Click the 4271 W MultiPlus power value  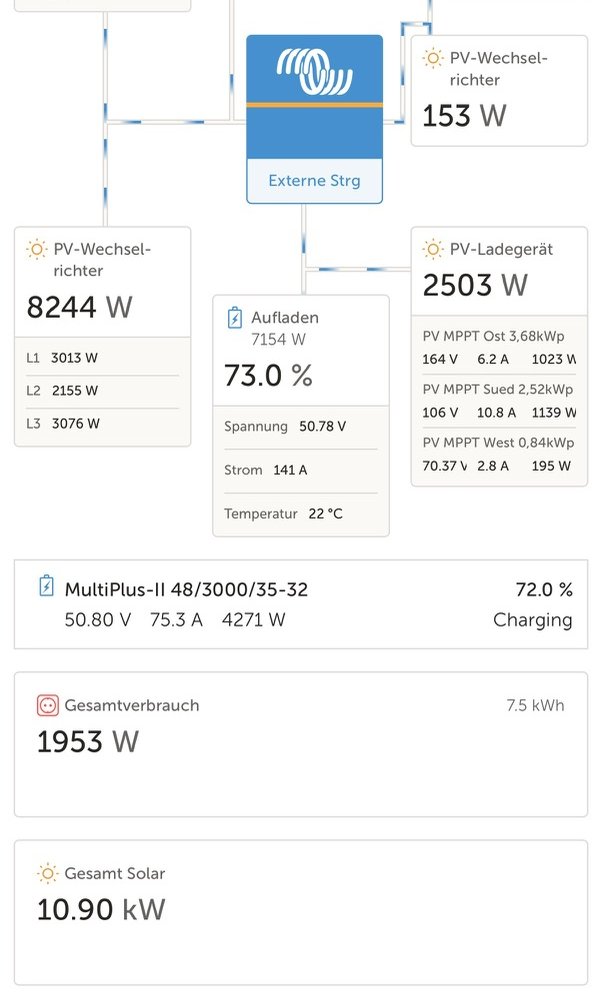pyautogui.click(x=253, y=619)
